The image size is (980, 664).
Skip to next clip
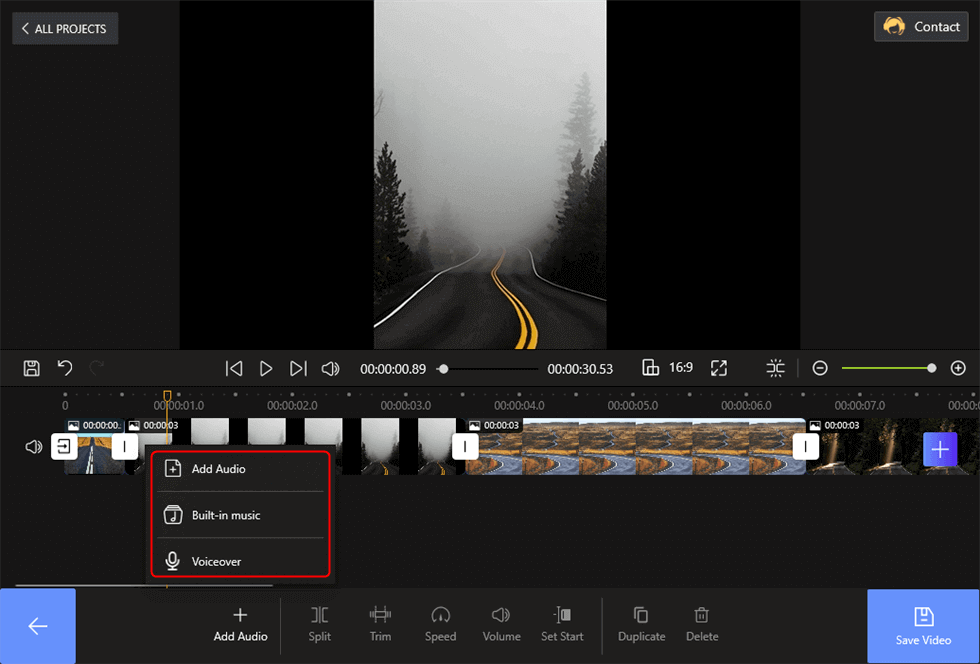coord(298,368)
